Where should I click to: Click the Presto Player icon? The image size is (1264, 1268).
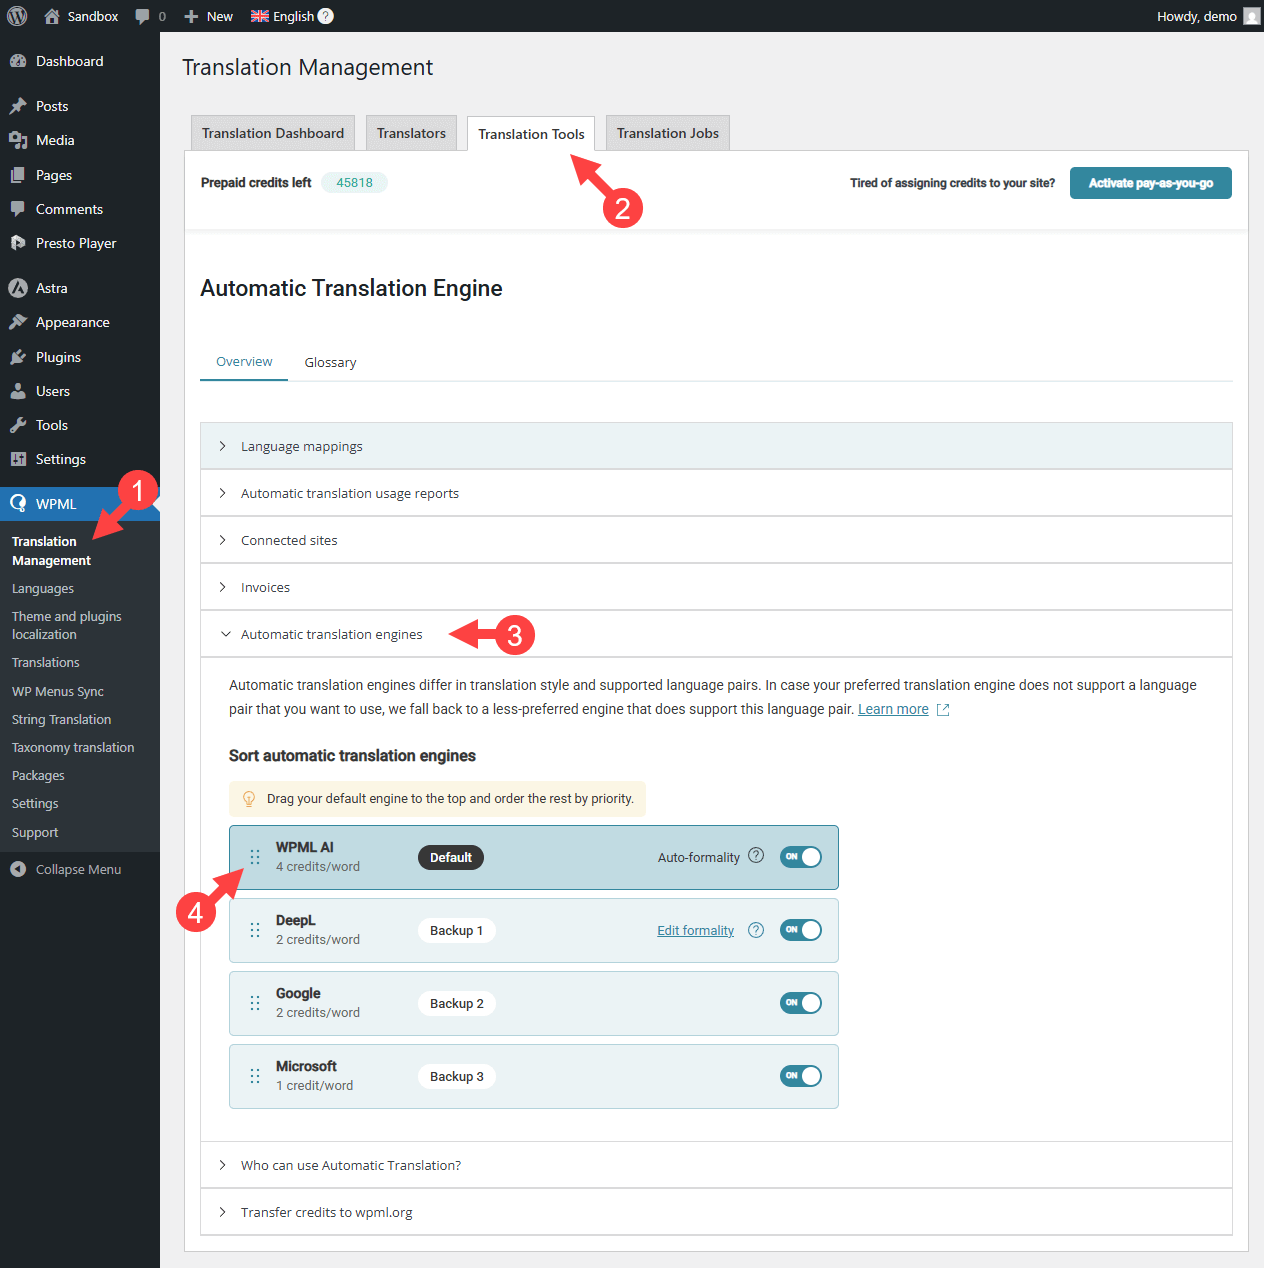(x=18, y=243)
